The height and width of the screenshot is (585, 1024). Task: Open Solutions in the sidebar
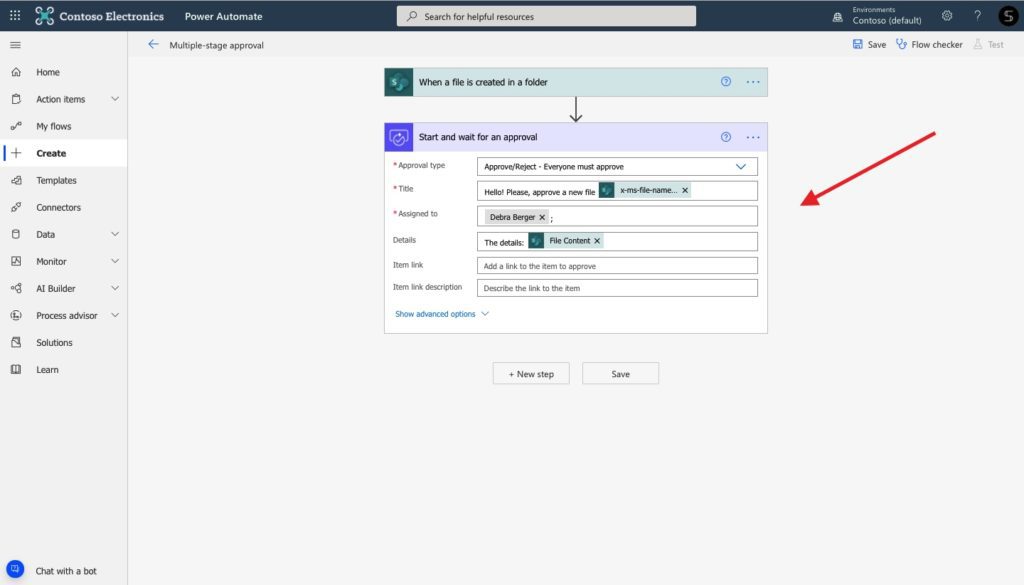[x=54, y=342]
